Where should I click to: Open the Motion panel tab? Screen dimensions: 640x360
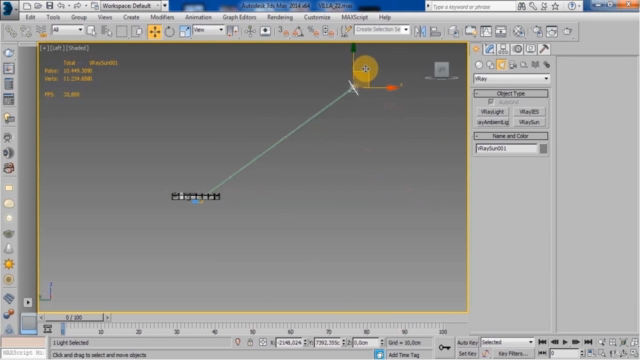tap(517, 49)
